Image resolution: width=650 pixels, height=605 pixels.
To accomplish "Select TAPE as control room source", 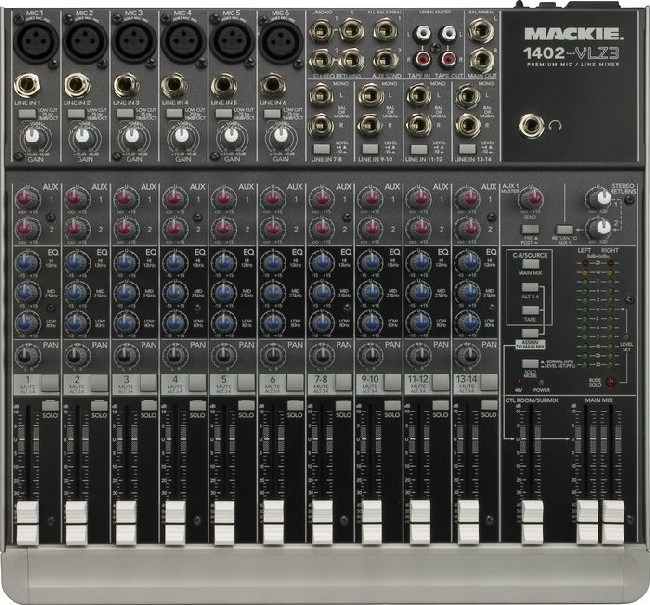I will pyautogui.click(x=530, y=311).
